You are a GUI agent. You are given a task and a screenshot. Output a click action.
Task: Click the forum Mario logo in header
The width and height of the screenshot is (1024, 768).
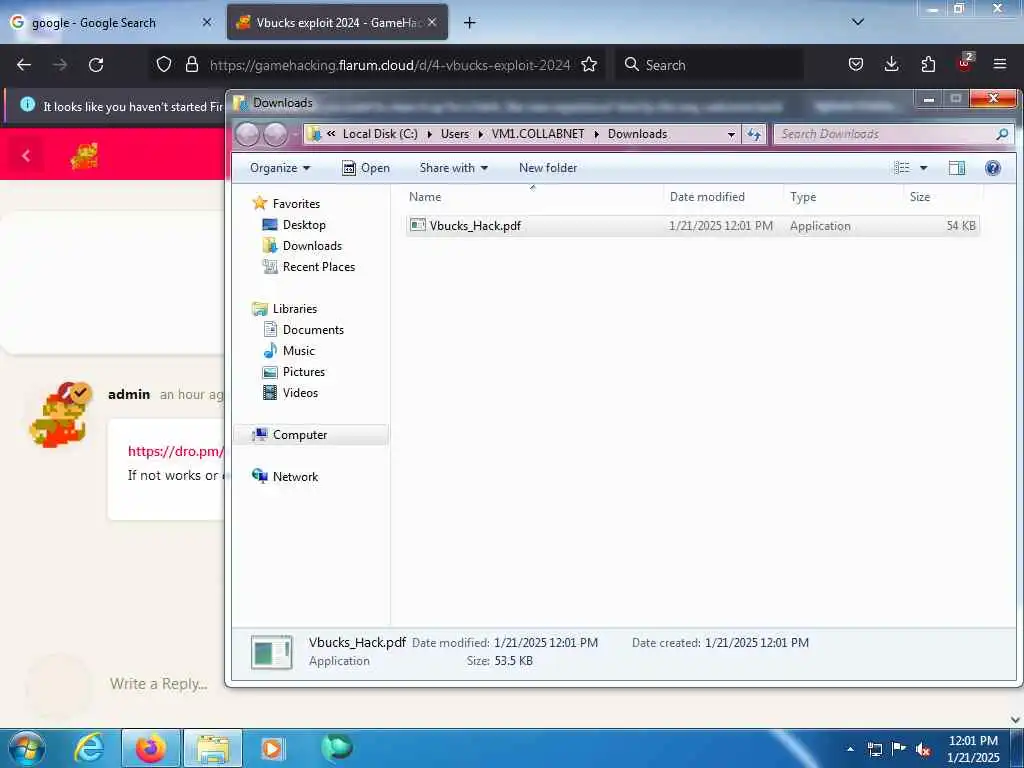point(84,155)
